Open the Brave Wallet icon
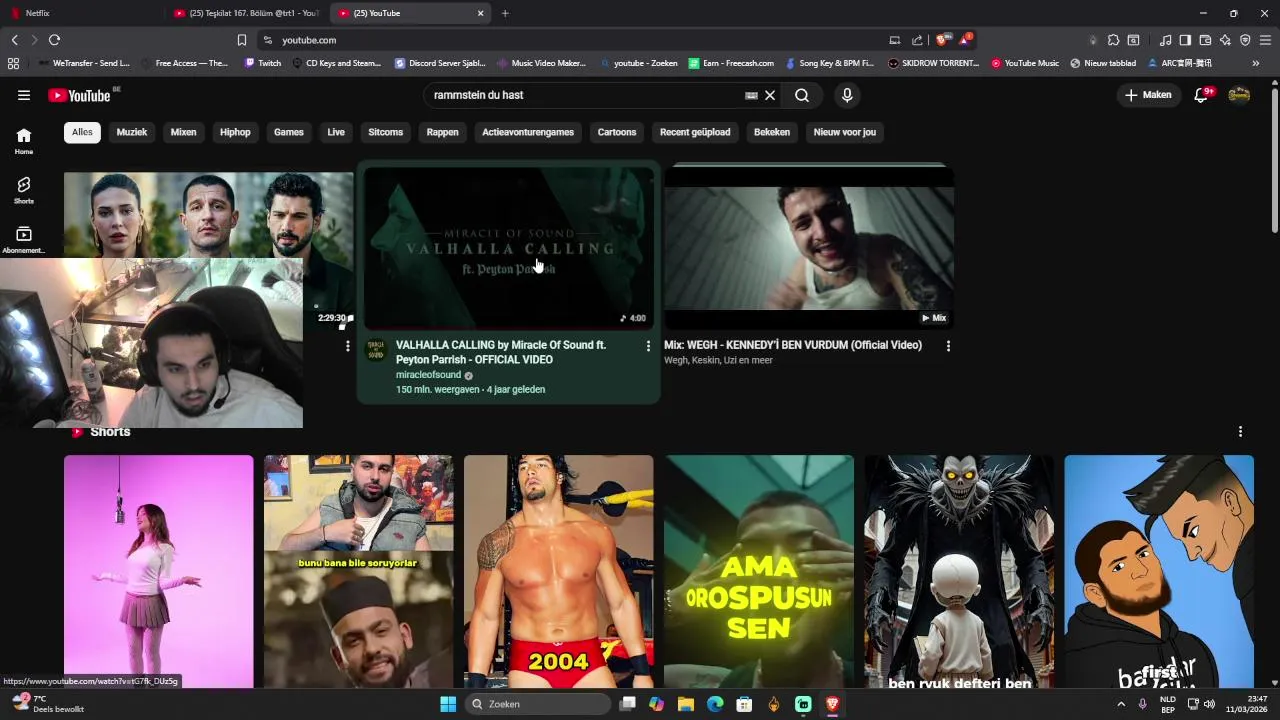Image resolution: width=1280 pixels, height=720 pixels. (1205, 40)
